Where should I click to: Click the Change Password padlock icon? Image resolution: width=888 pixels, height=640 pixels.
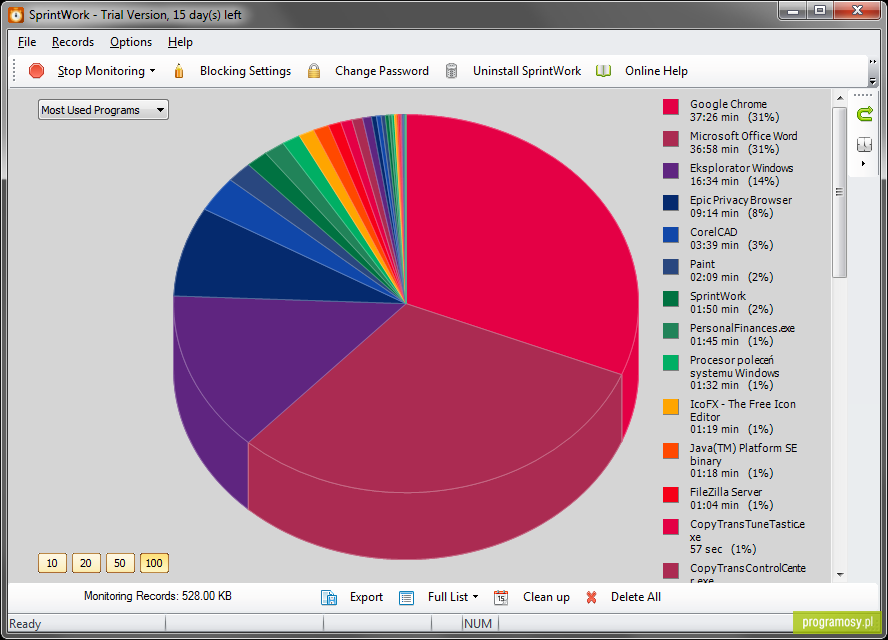[x=314, y=71]
